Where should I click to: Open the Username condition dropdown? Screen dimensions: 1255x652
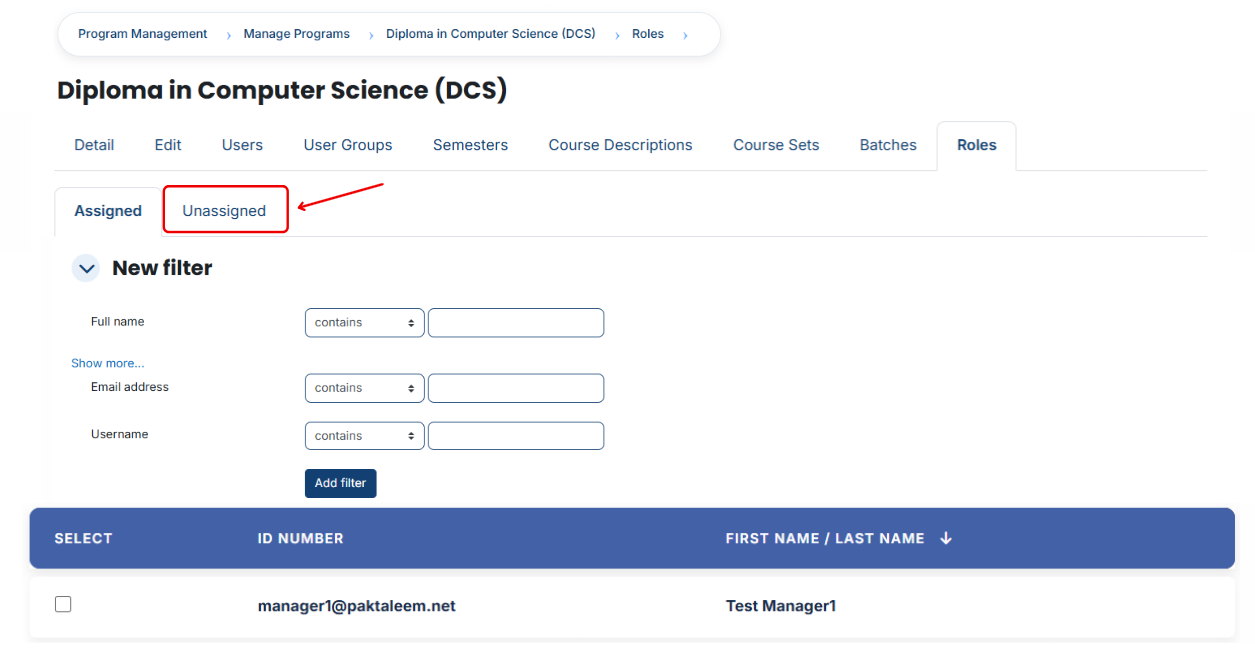(x=364, y=436)
